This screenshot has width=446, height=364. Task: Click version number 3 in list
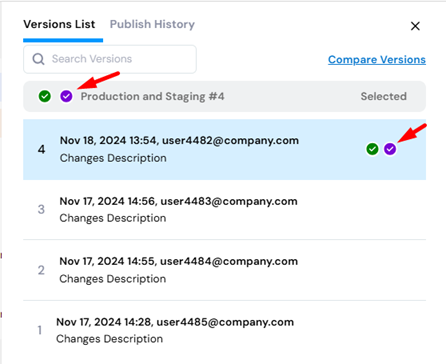[41, 209]
